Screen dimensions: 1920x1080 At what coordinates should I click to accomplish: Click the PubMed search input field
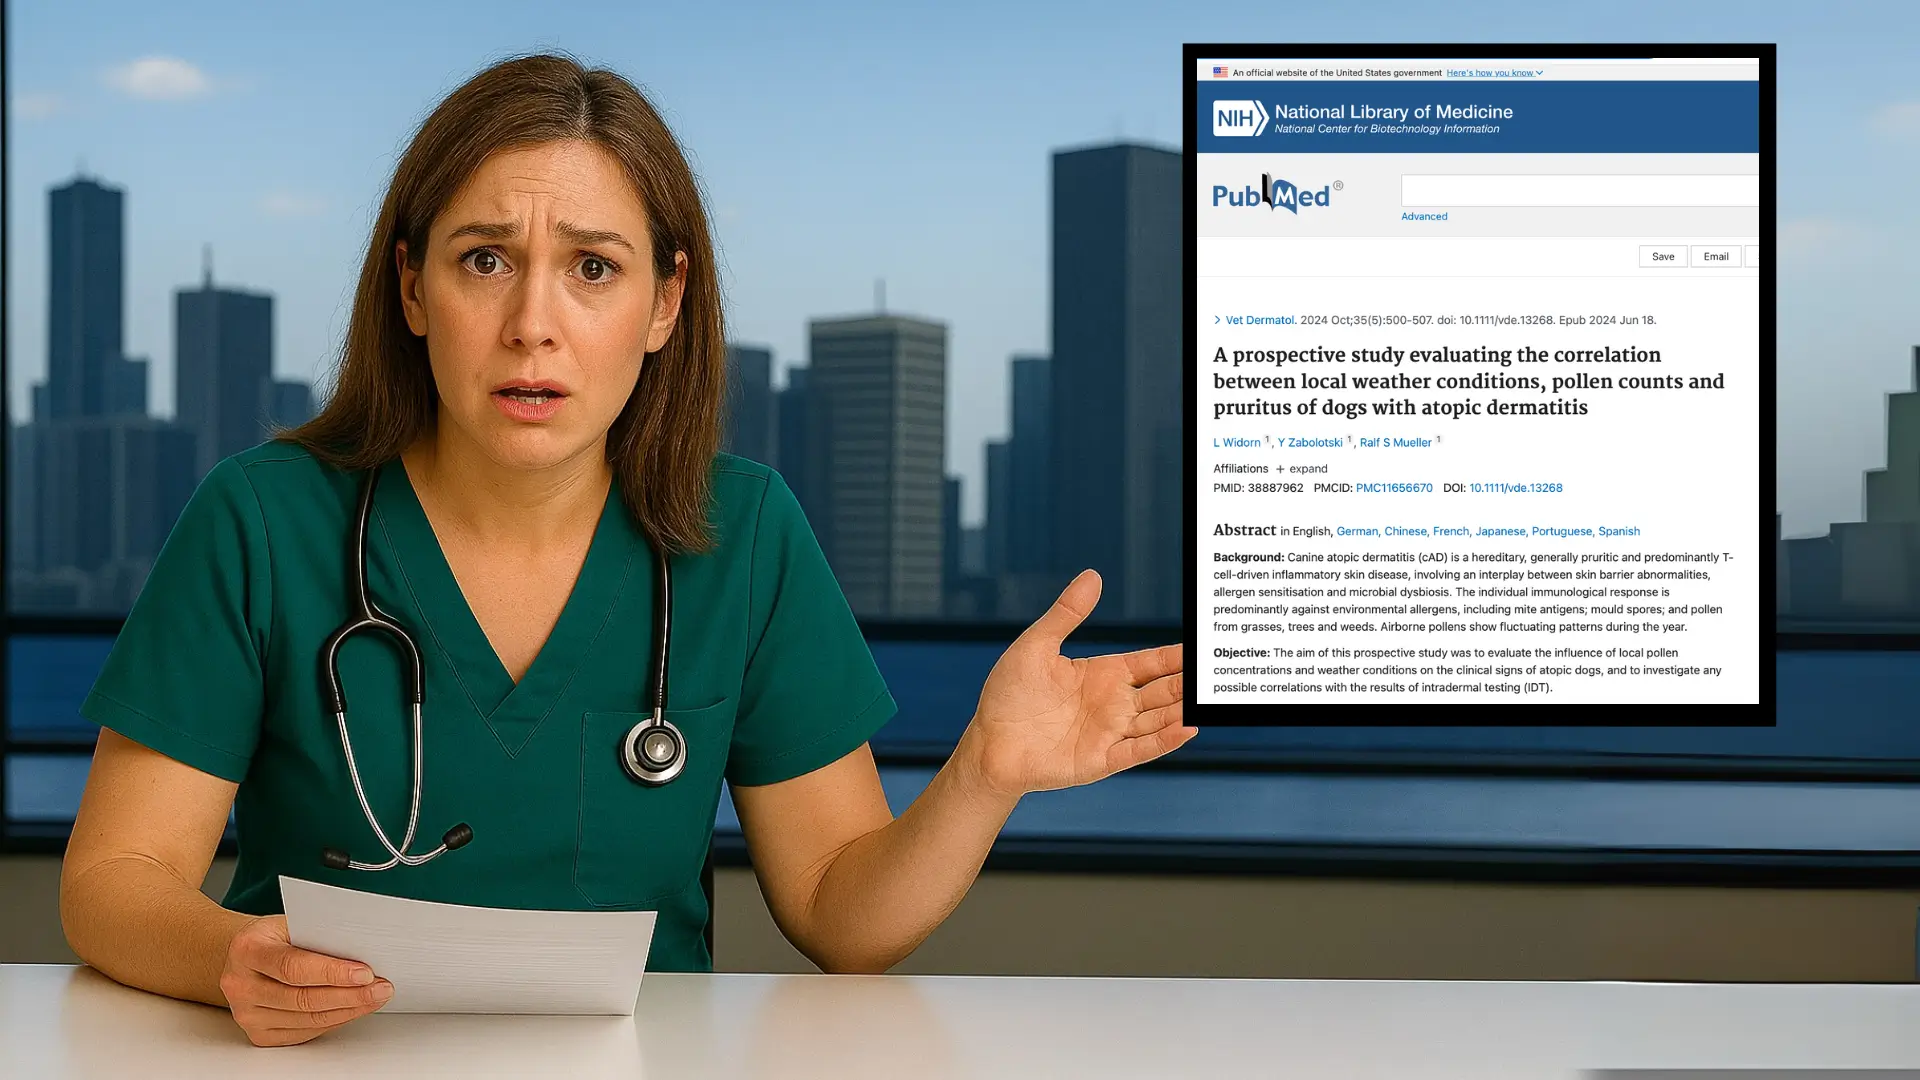pyautogui.click(x=1580, y=190)
